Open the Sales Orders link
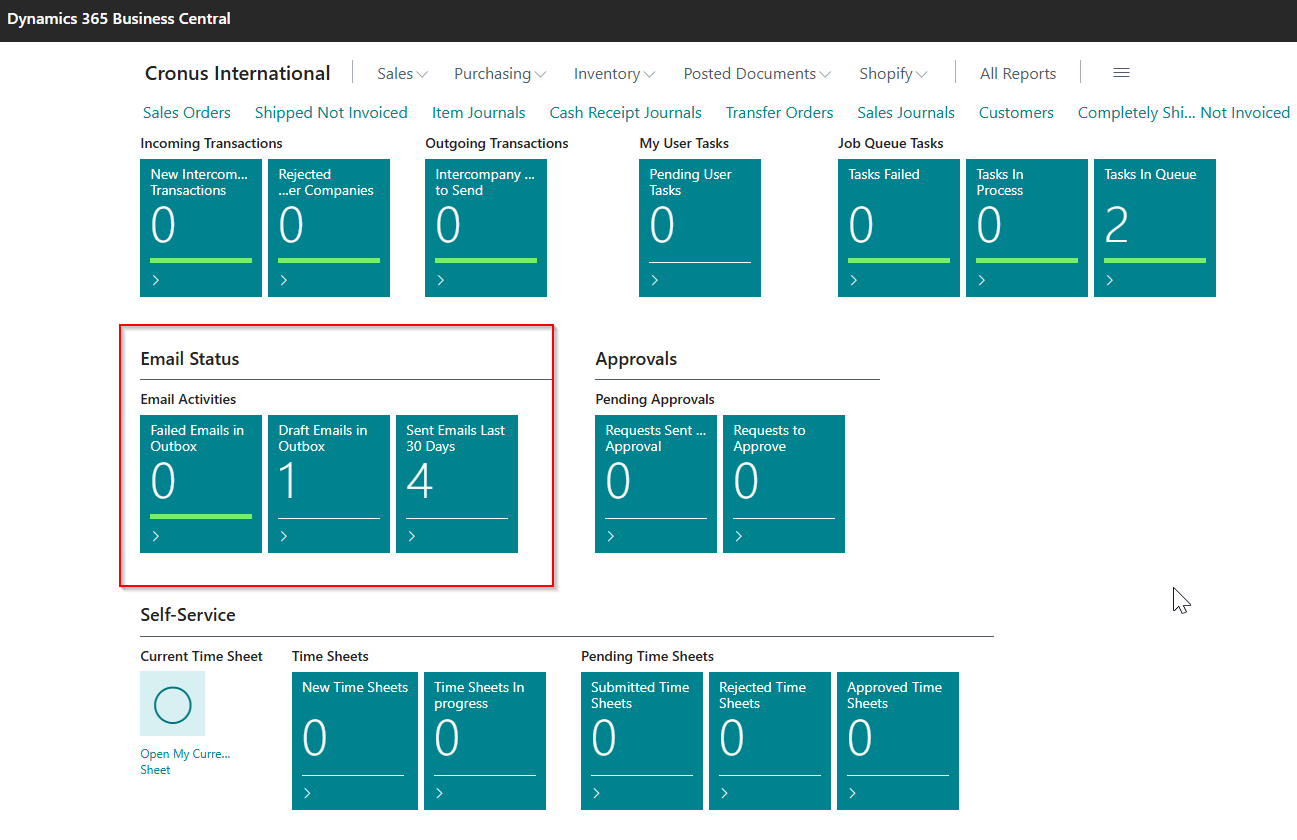Viewport: 1297px width, 840px height. [x=187, y=113]
